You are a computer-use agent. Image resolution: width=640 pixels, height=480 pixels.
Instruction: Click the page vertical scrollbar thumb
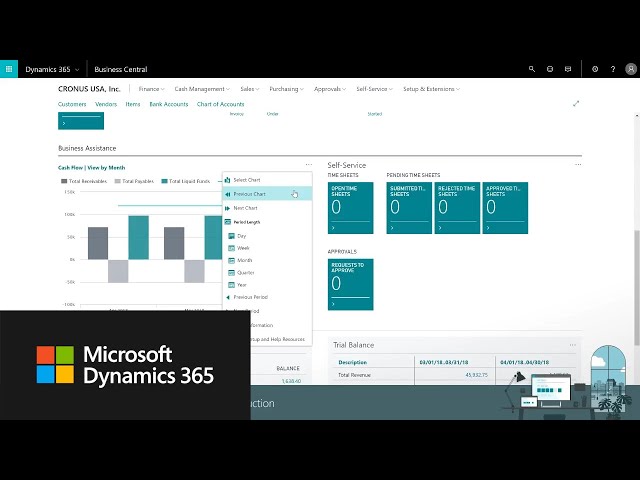[637, 287]
